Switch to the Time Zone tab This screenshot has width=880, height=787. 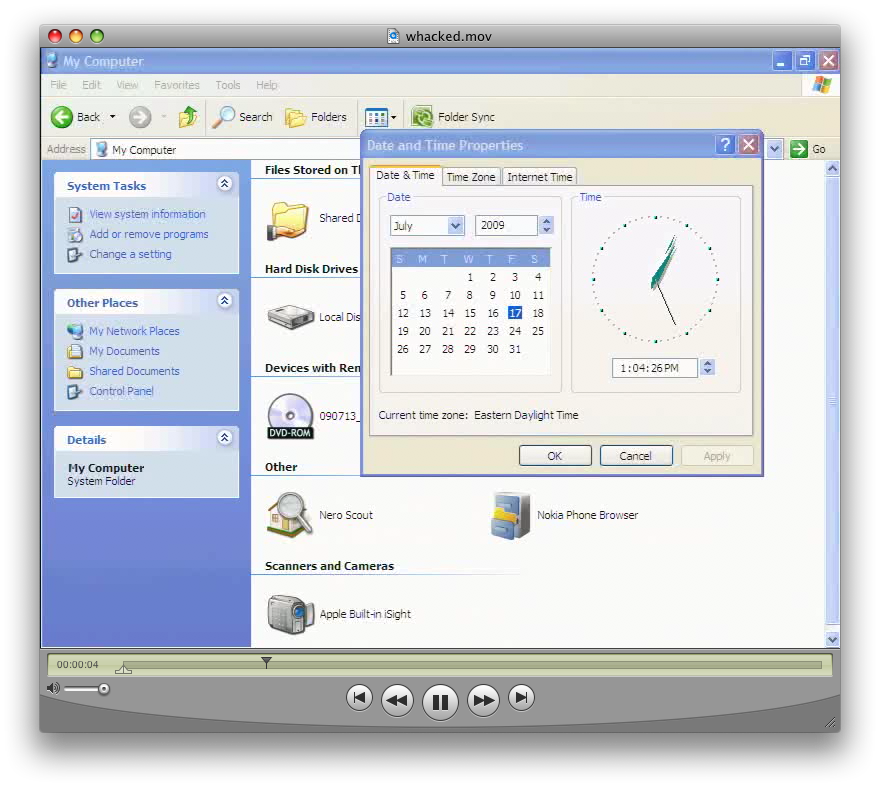(470, 177)
